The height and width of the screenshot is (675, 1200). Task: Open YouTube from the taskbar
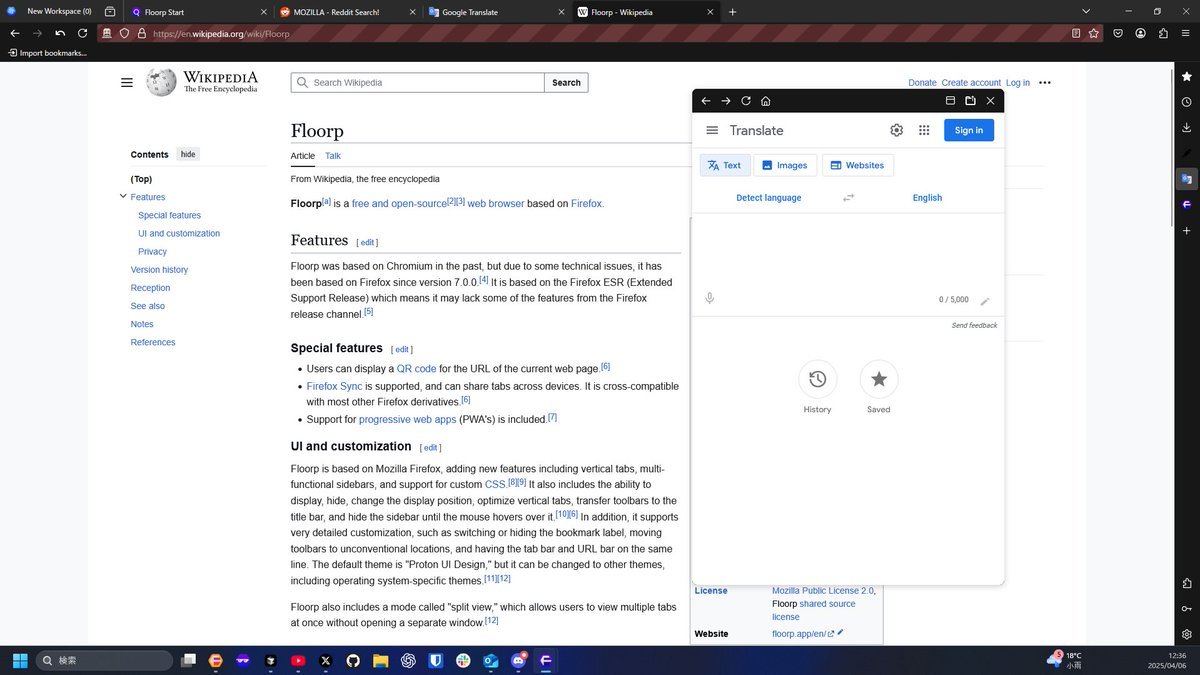298,661
